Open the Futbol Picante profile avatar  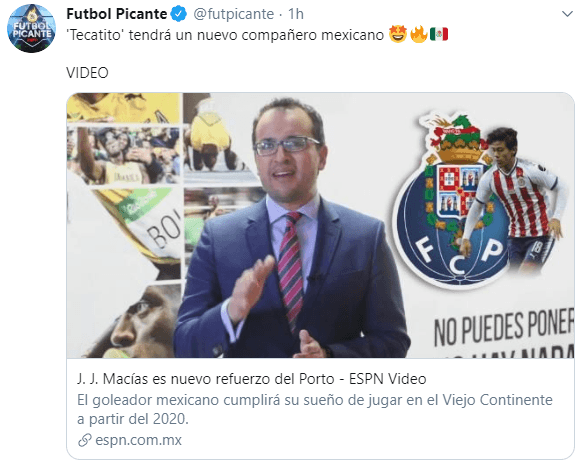[32, 29]
